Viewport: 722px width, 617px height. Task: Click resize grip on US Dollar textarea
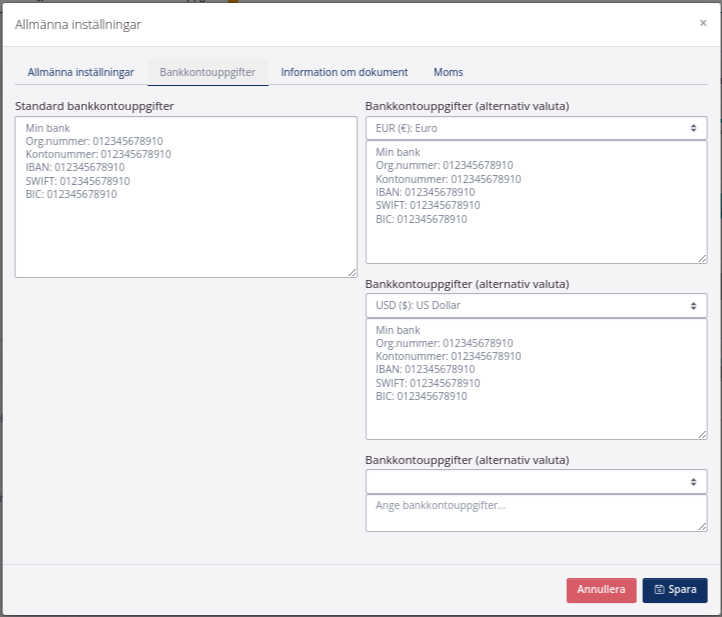(x=702, y=434)
